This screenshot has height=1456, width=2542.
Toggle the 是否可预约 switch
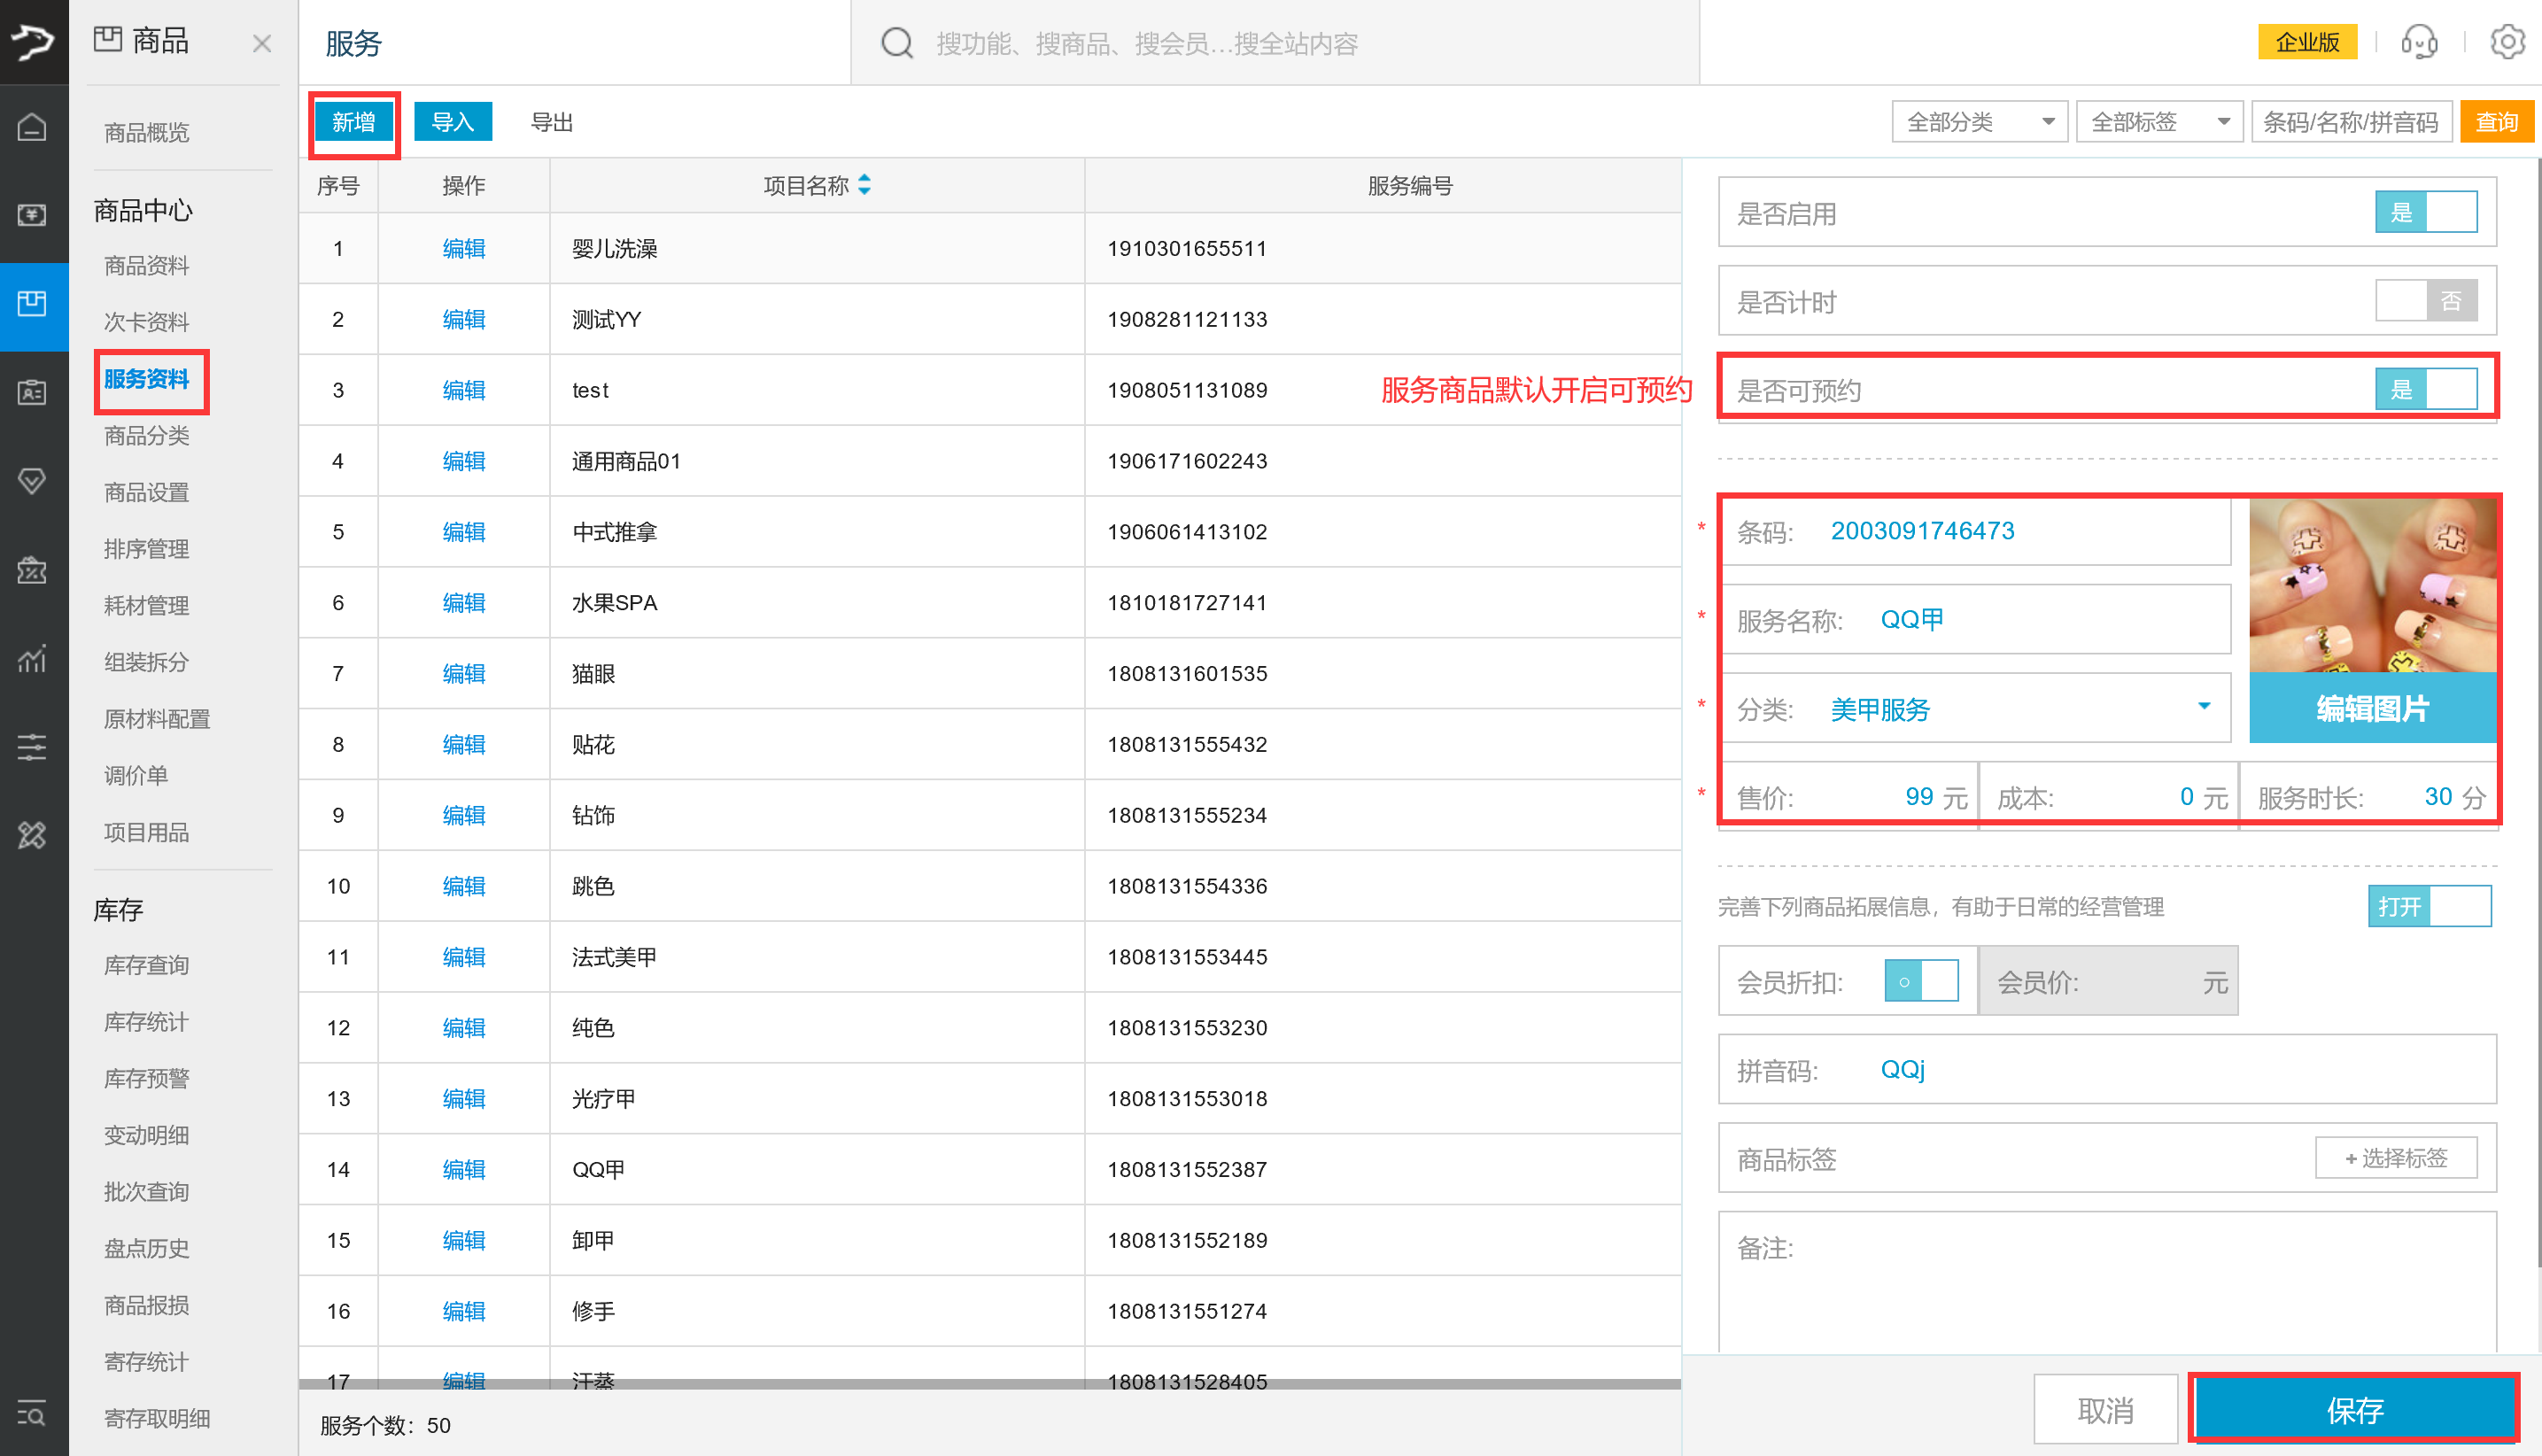2426,389
